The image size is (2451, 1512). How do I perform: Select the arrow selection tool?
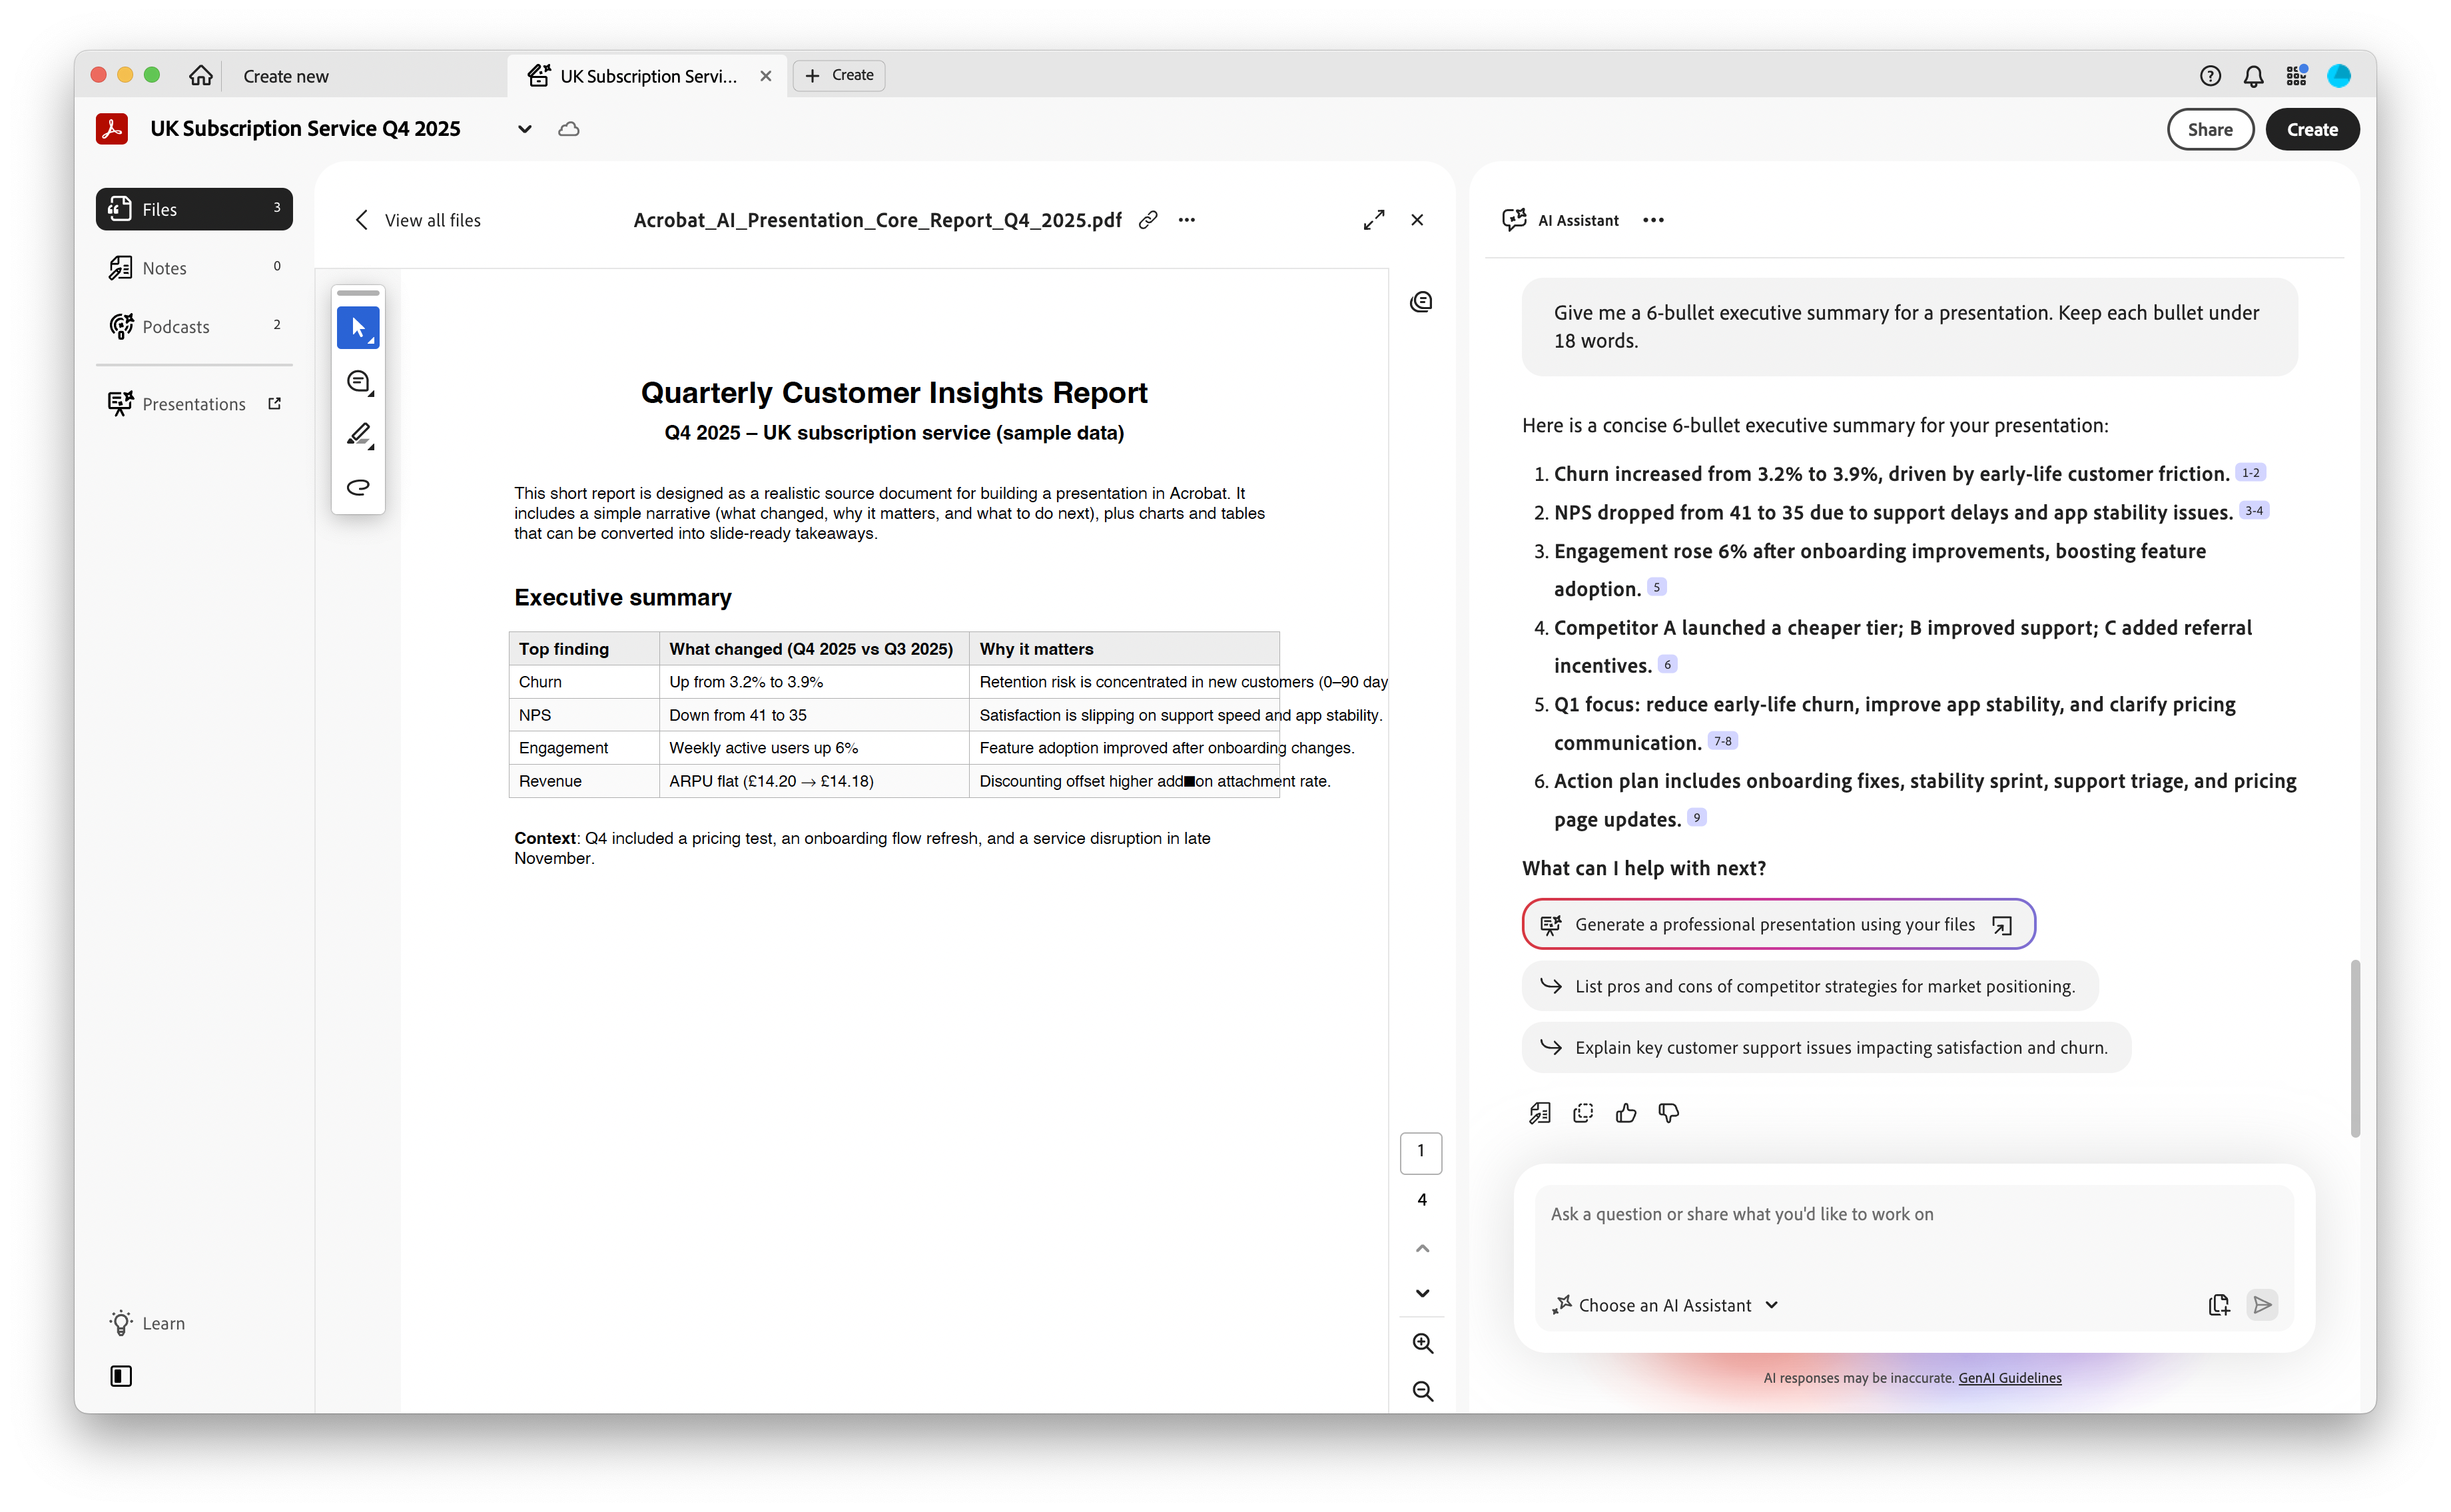coord(358,327)
